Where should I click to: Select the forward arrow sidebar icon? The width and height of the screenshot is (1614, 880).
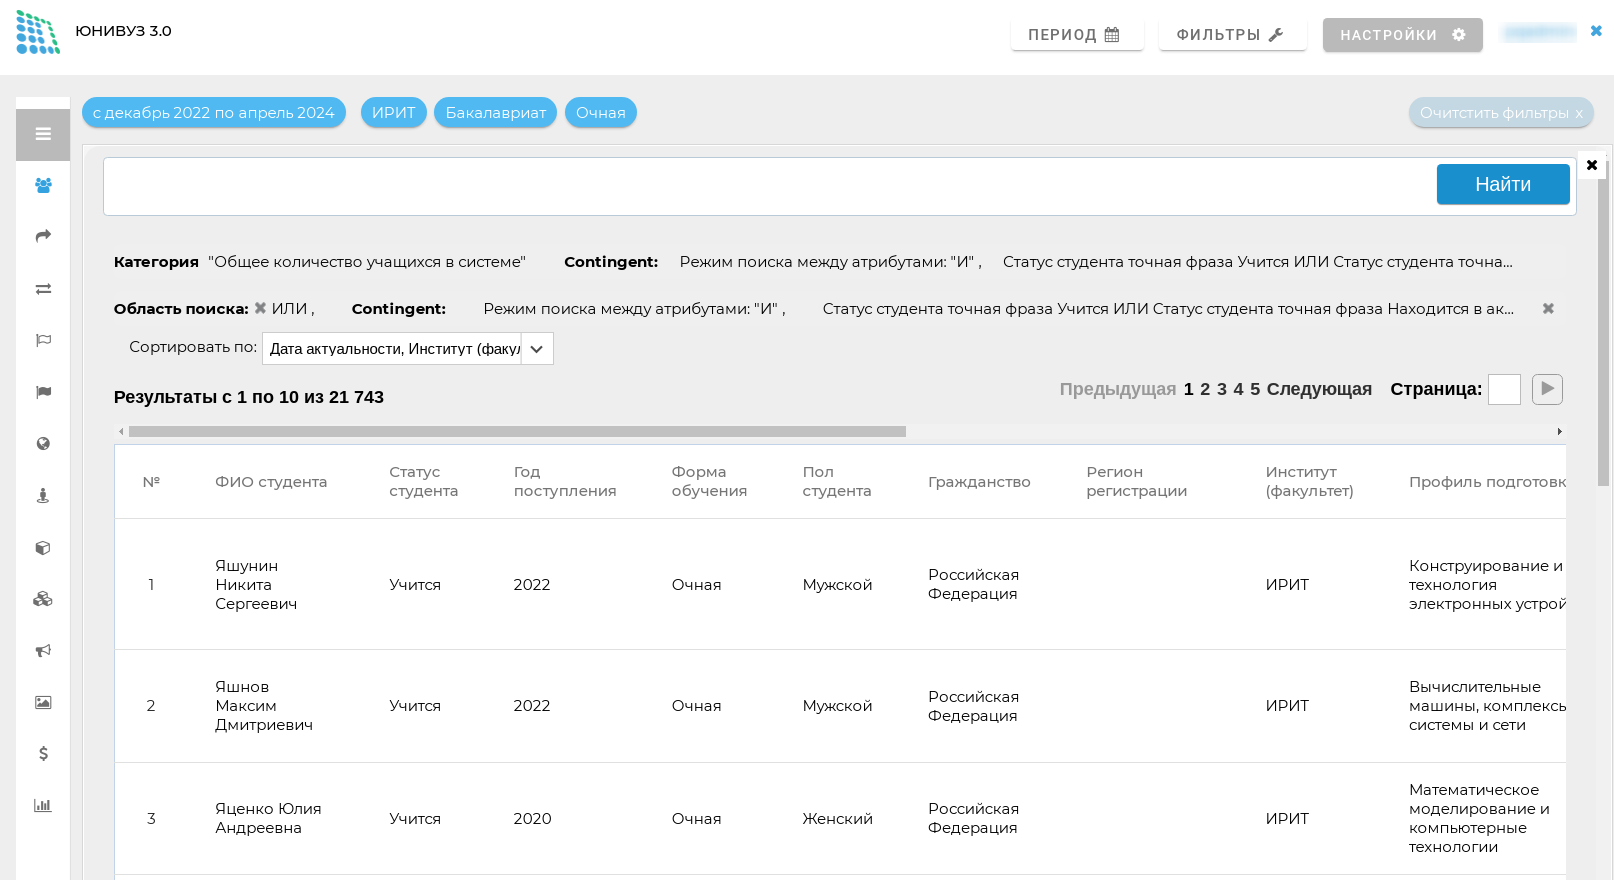(43, 236)
